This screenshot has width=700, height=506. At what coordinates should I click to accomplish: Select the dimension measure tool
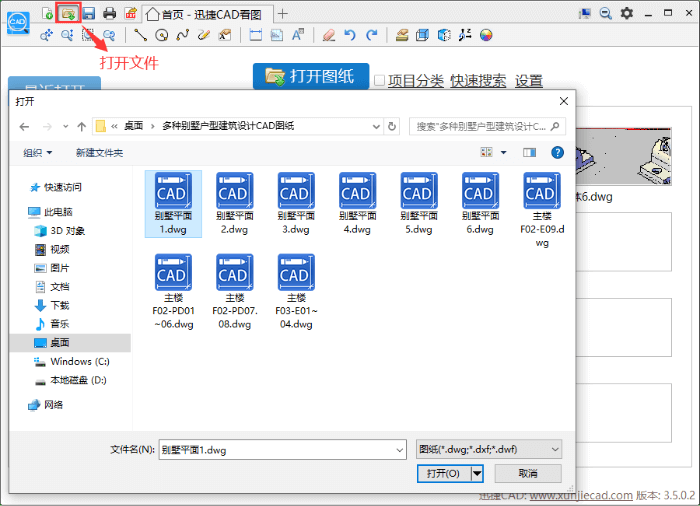click(x=255, y=35)
